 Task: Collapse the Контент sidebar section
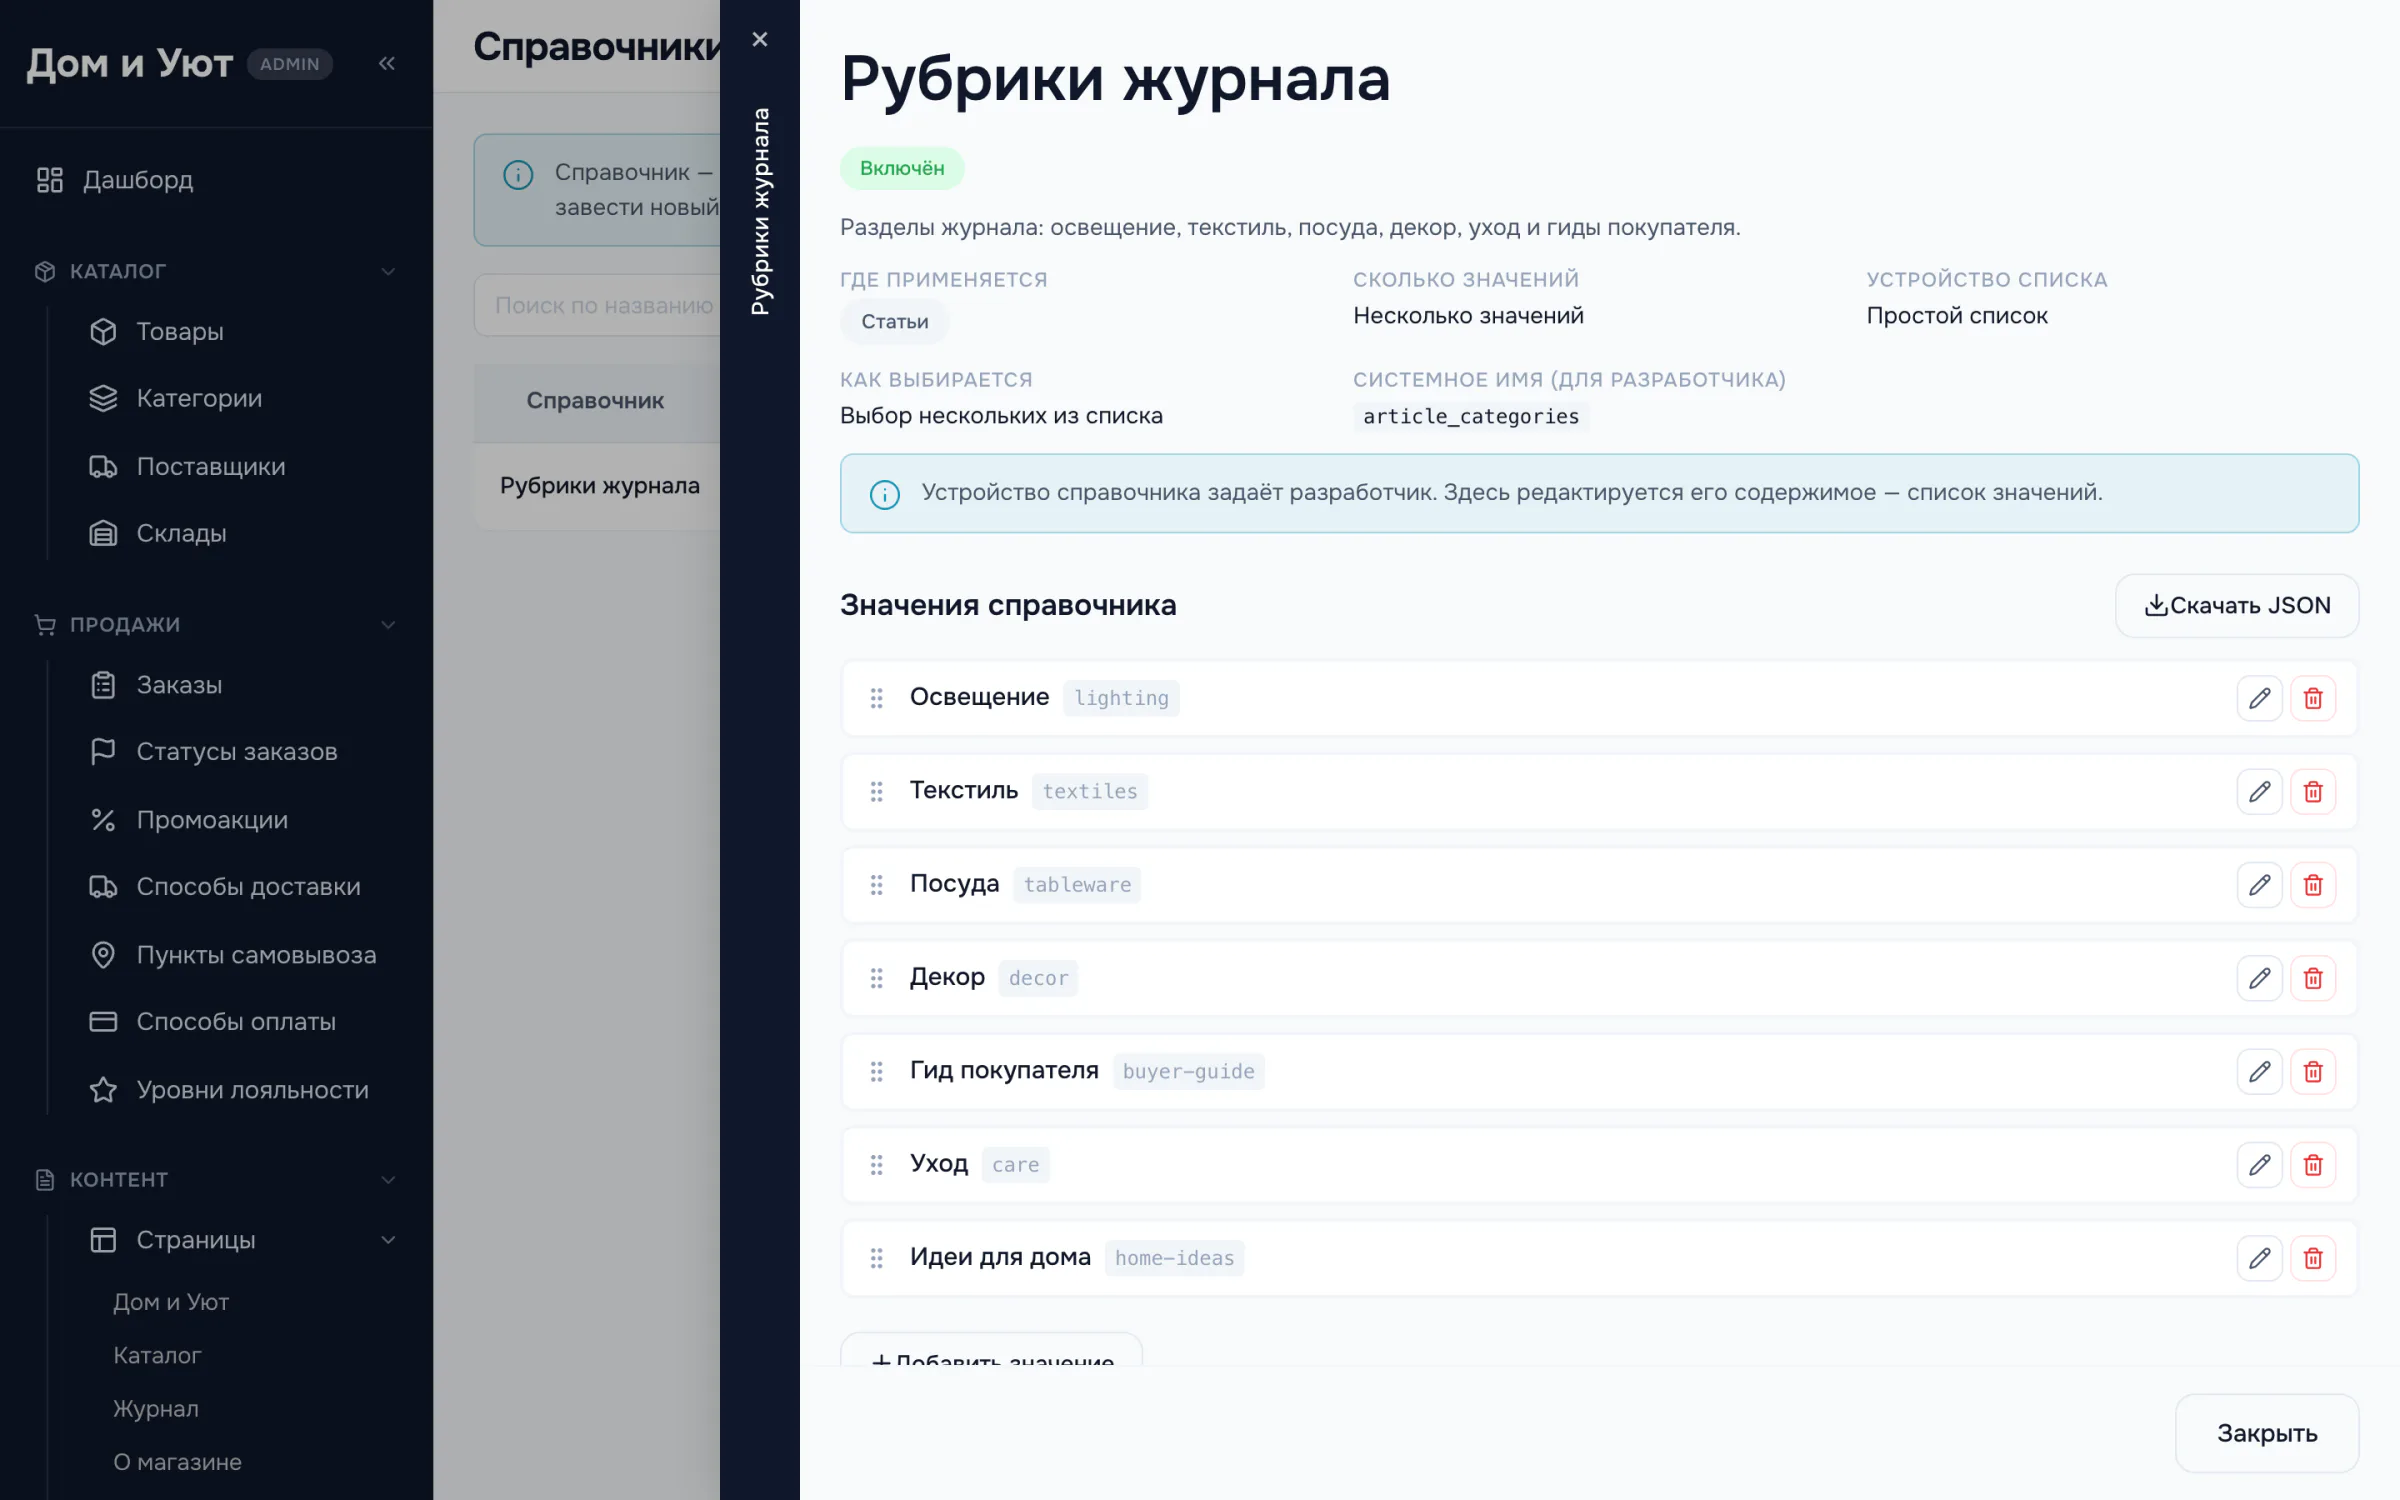(x=388, y=1180)
